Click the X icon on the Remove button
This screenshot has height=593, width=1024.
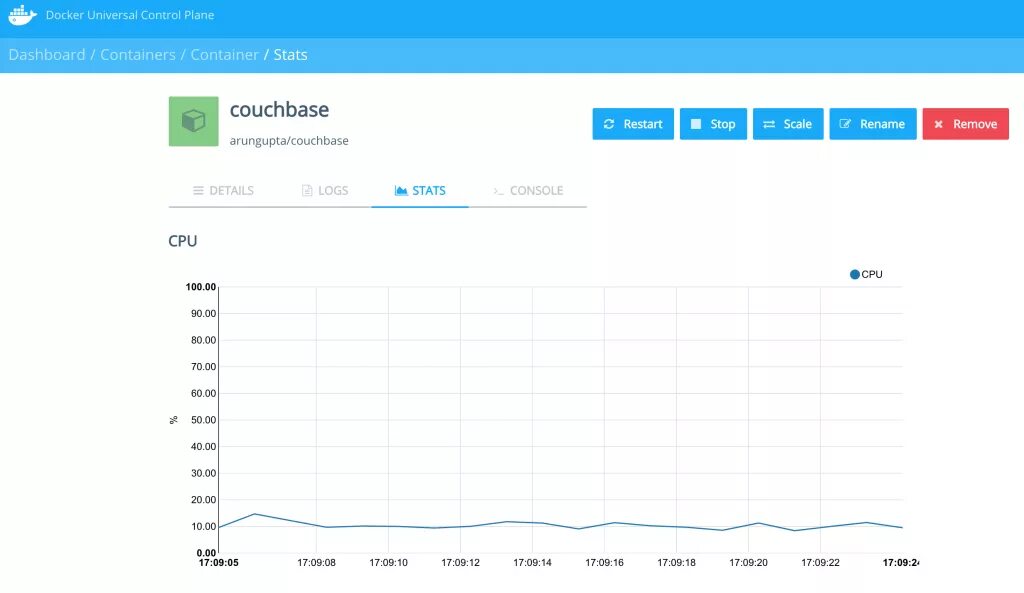938,124
